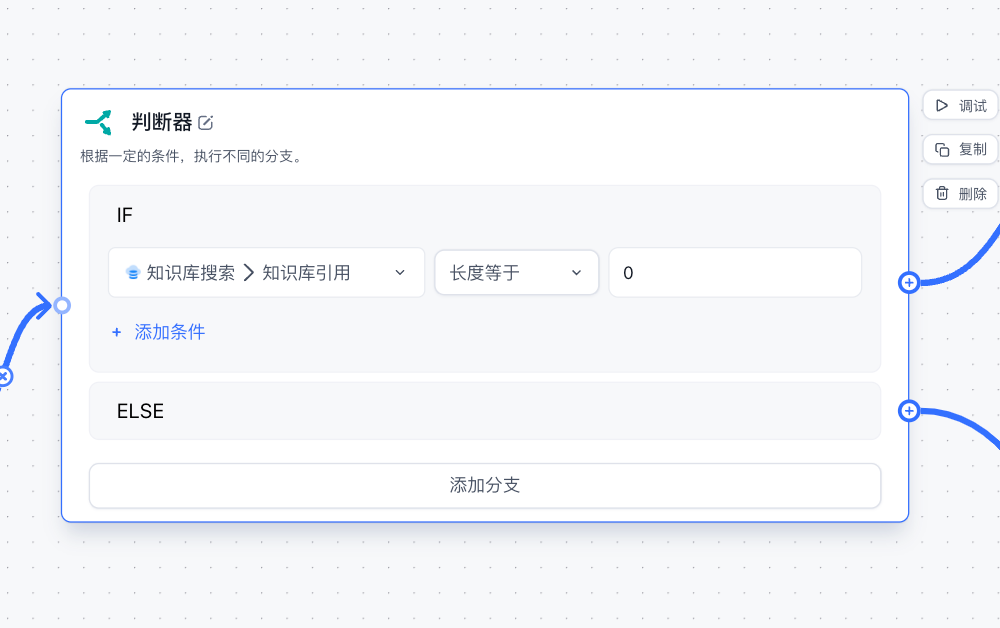
Task: Open the 知识库搜索 variable dropdown
Action: 266,272
